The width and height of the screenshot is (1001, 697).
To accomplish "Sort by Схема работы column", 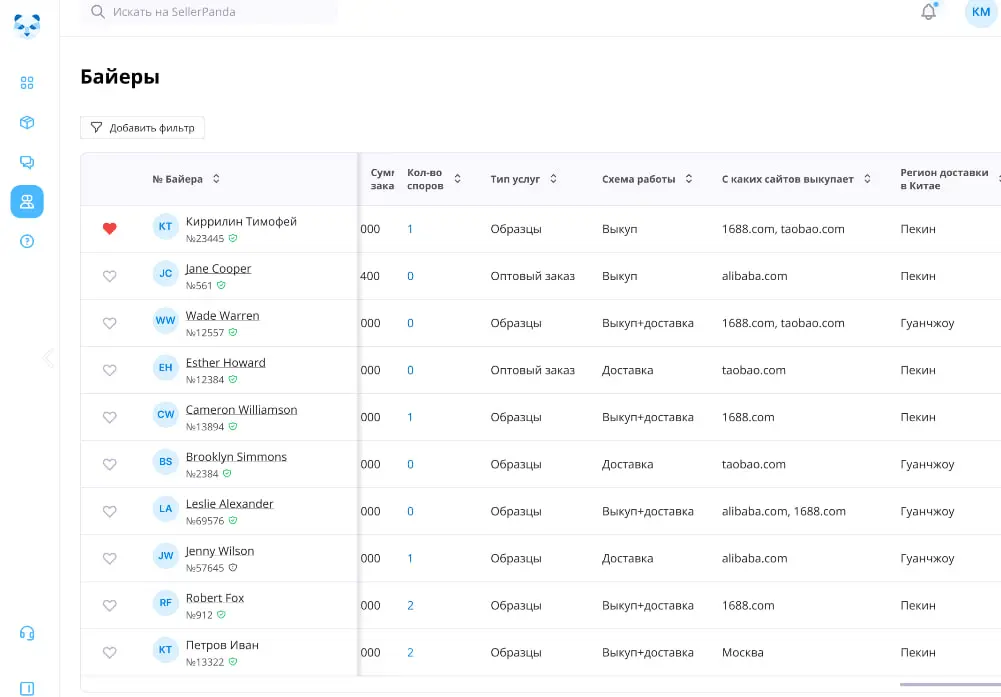I will click(x=687, y=179).
